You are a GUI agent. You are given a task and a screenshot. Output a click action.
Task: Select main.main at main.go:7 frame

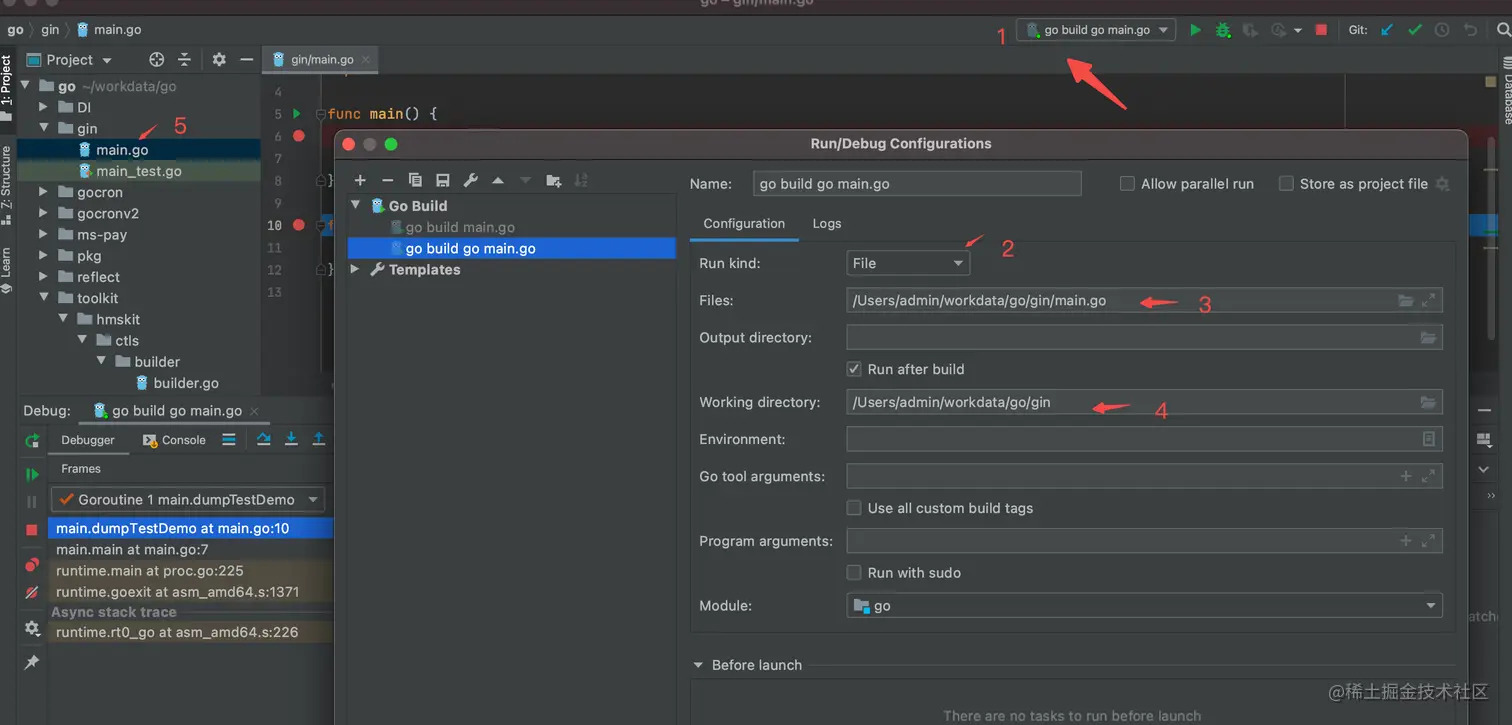(x=132, y=549)
